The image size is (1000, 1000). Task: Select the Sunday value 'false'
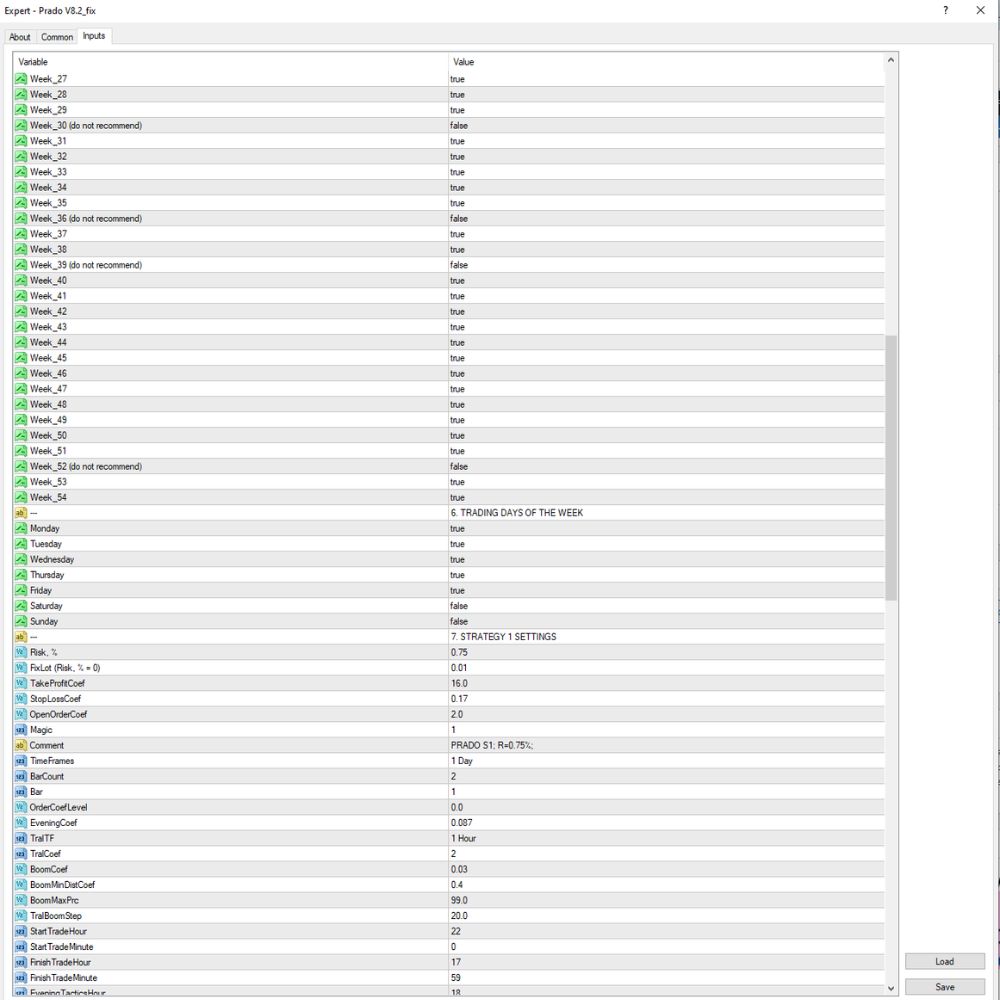click(459, 622)
